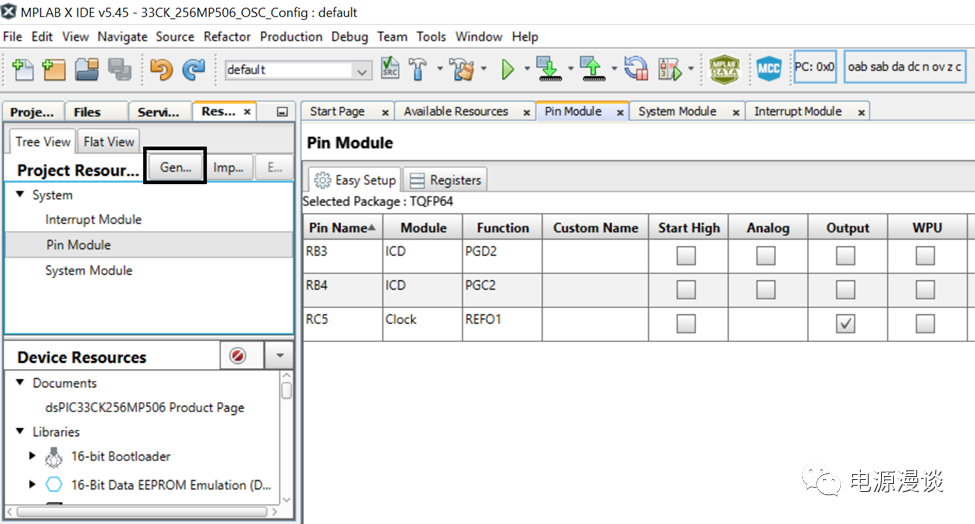Click the Undo arrow icon

tap(160, 69)
